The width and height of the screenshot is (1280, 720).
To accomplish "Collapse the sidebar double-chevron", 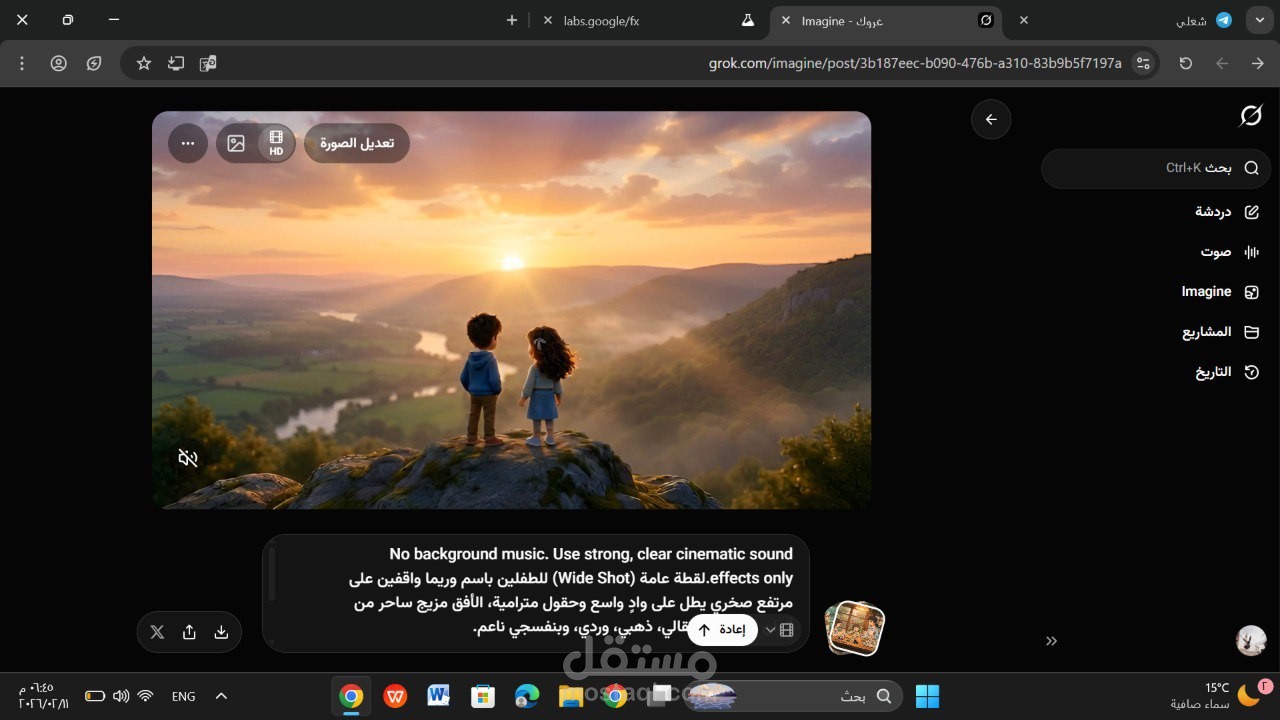I will (x=1051, y=641).
